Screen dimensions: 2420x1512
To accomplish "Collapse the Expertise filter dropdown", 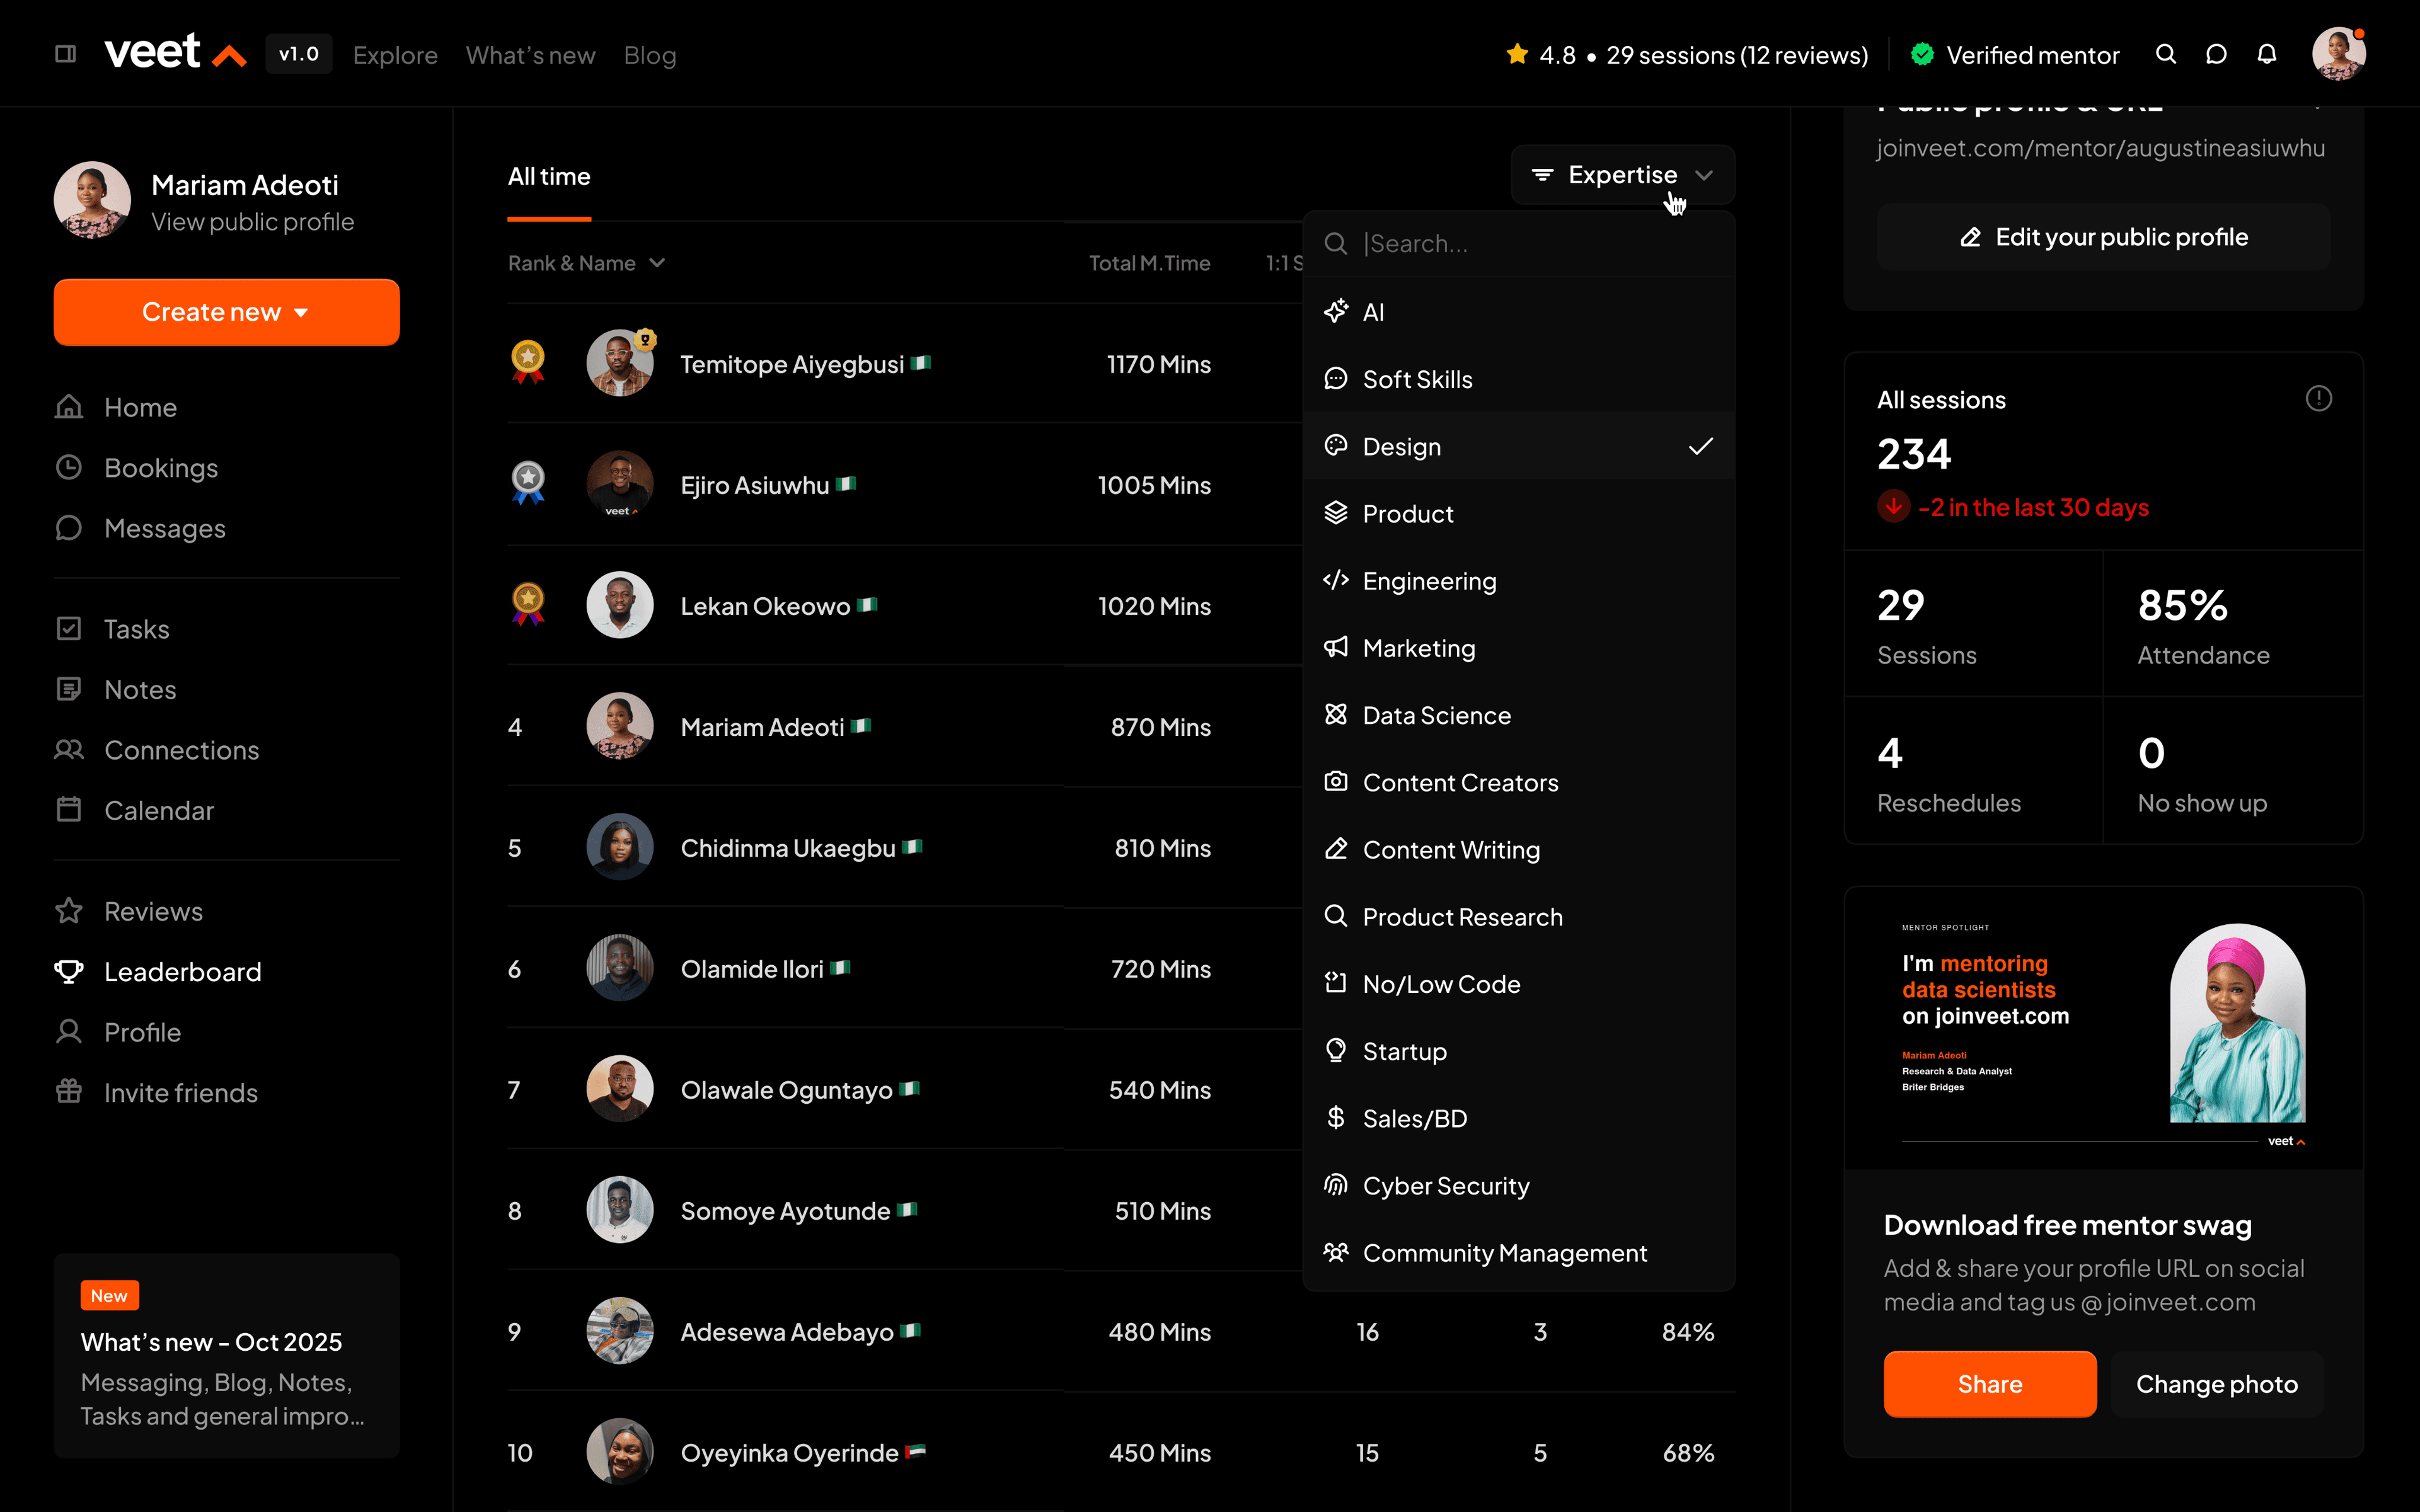I will pos(1622,175).
